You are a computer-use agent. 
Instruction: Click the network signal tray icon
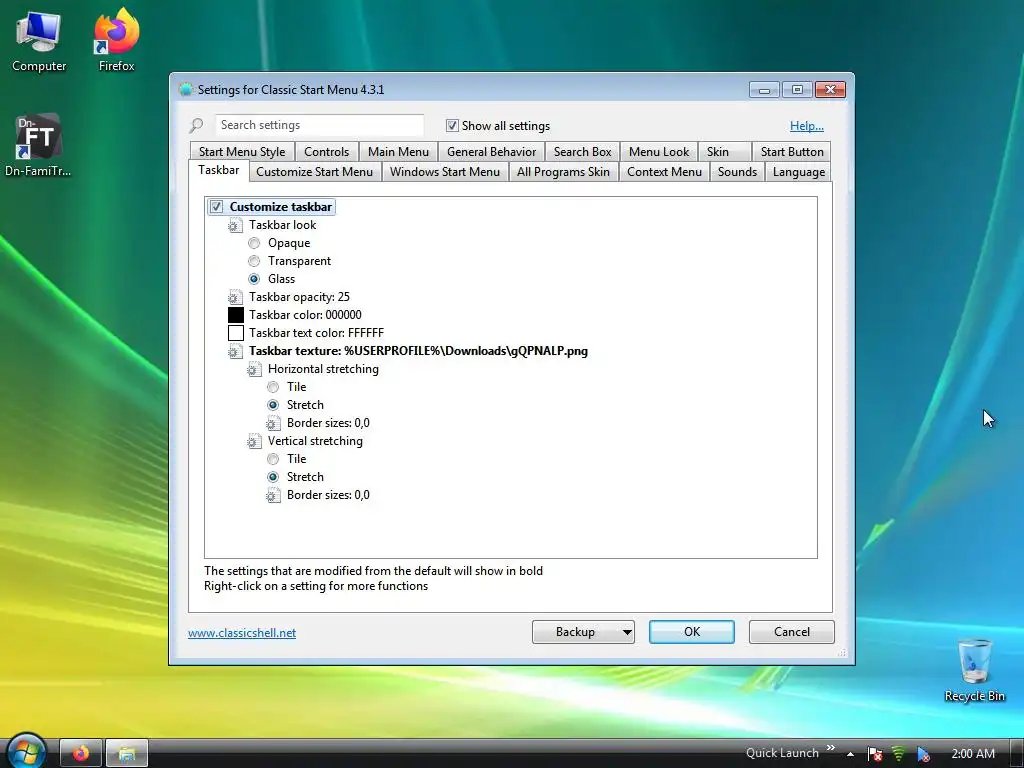[x=899, y=754]
